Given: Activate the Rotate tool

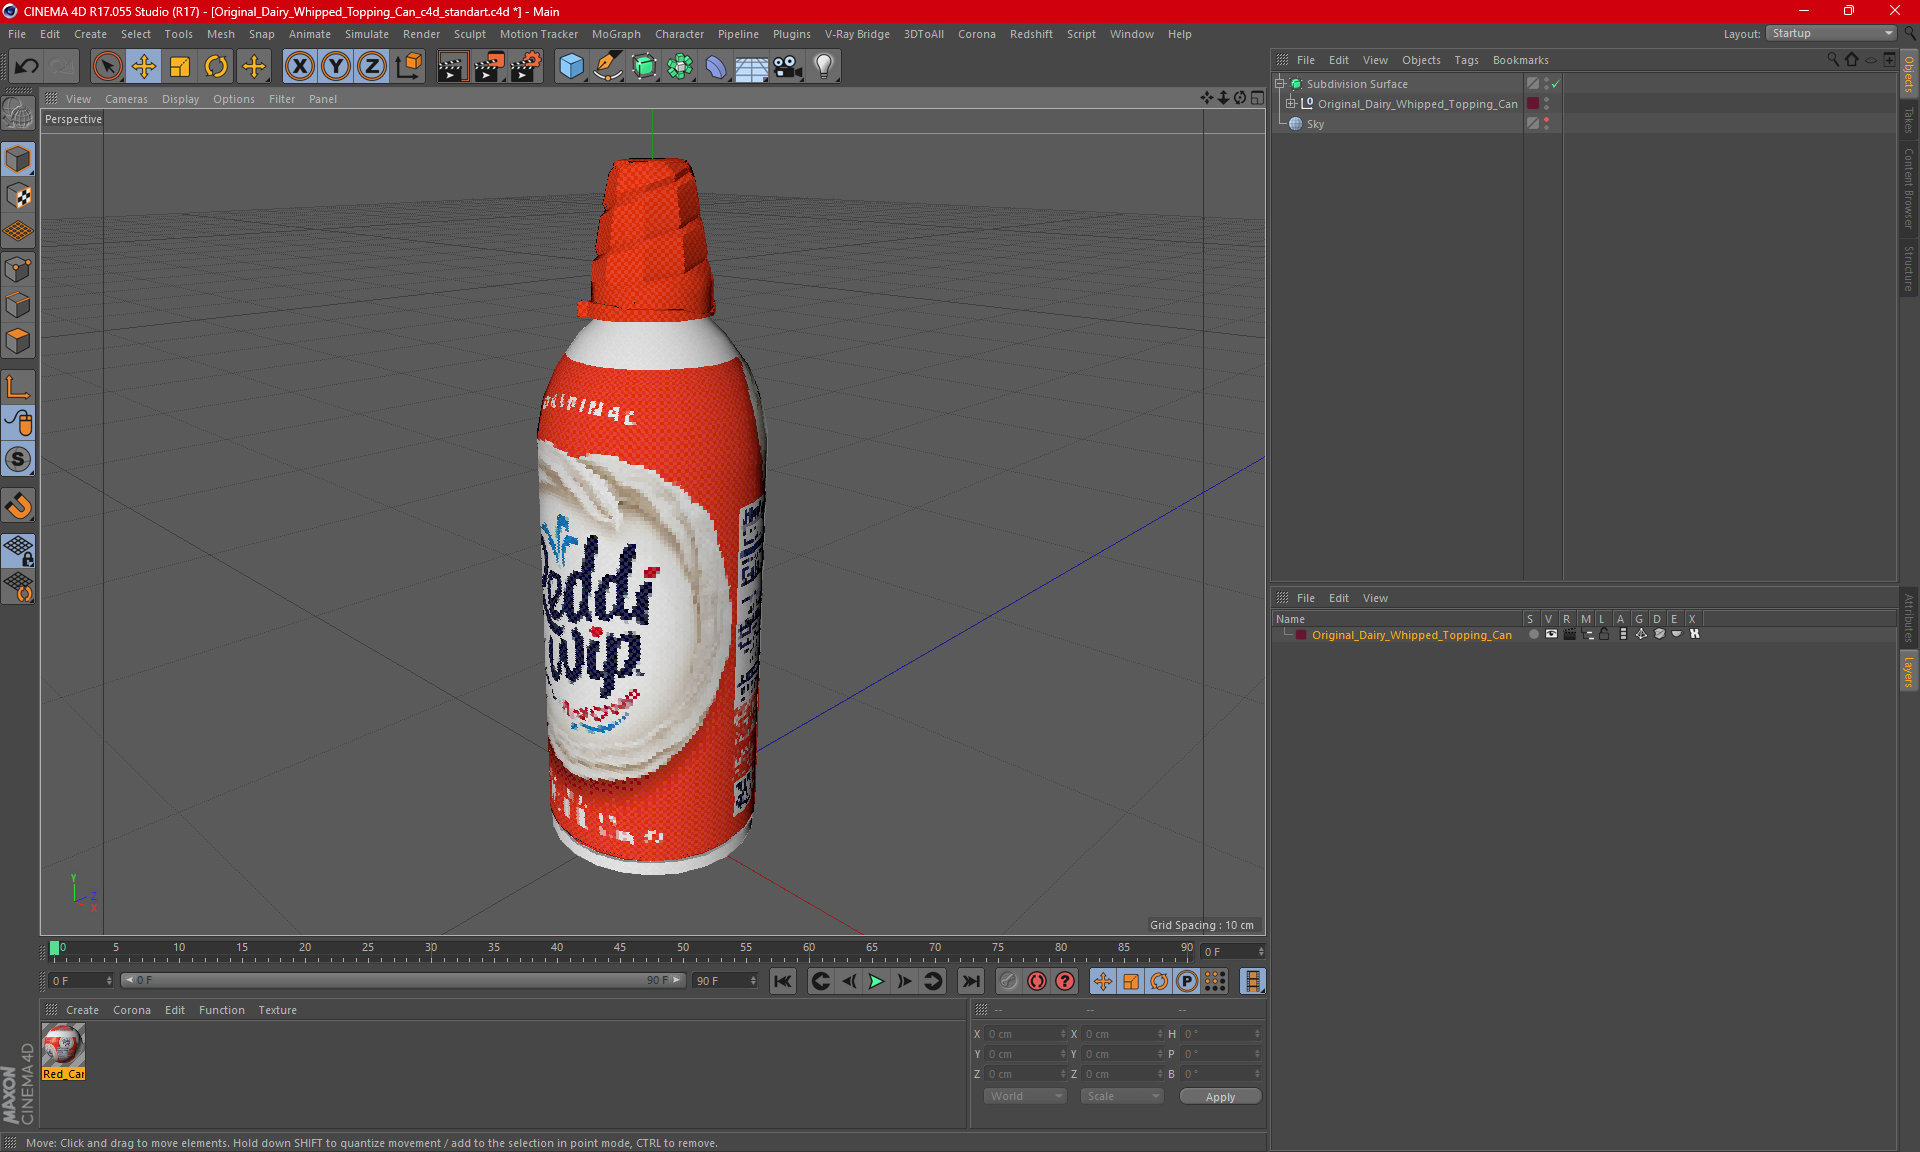Looking at the screenshot, I should [x=216, y=67].
